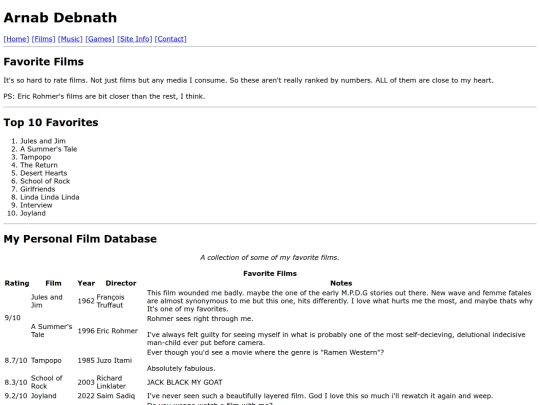540x405 pixels.
Task: Click 'The Return' list item
Action: point(39,165)
